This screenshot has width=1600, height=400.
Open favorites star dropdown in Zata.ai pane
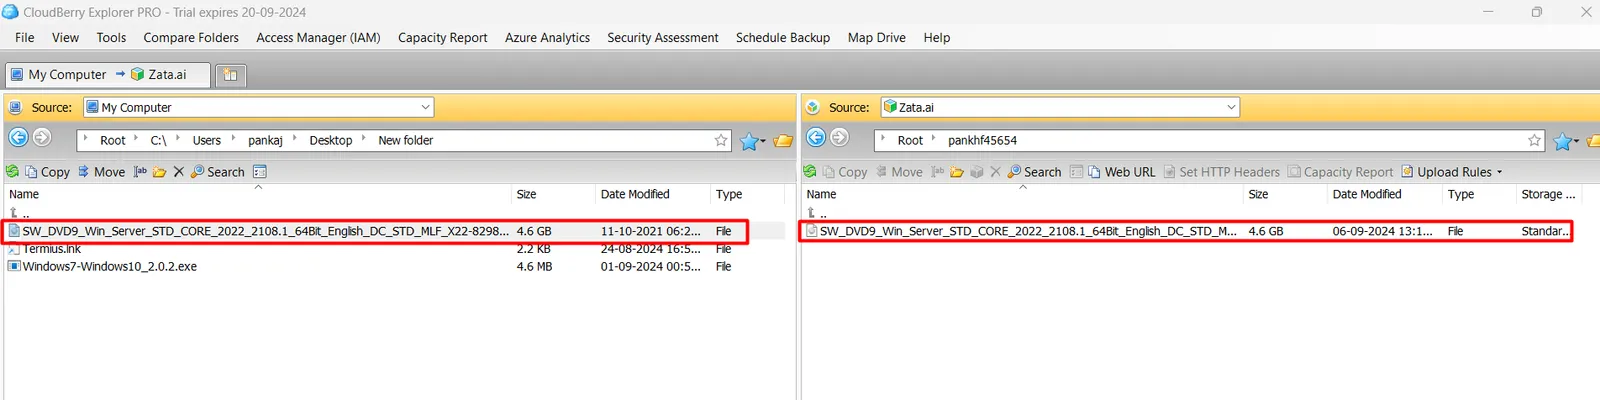point(1565,141)
